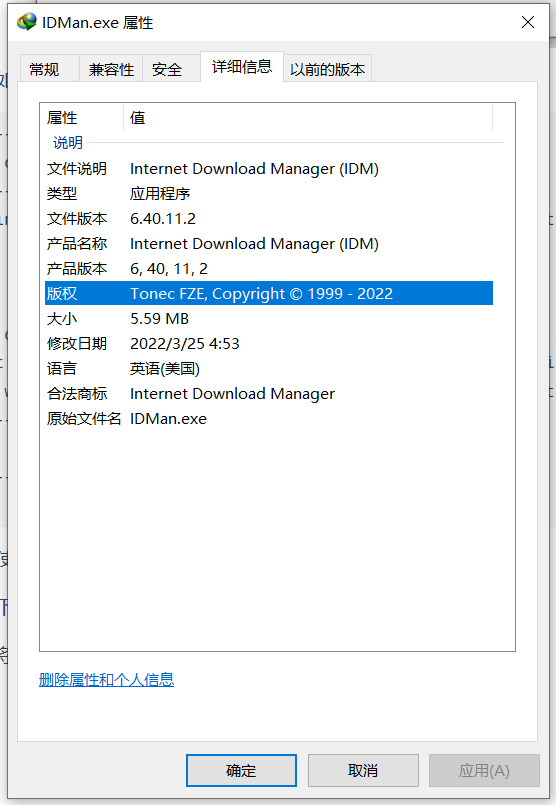Screen dimensions: 556x805
Task: Click the 属性 column header
Action: tap(82, 118)
